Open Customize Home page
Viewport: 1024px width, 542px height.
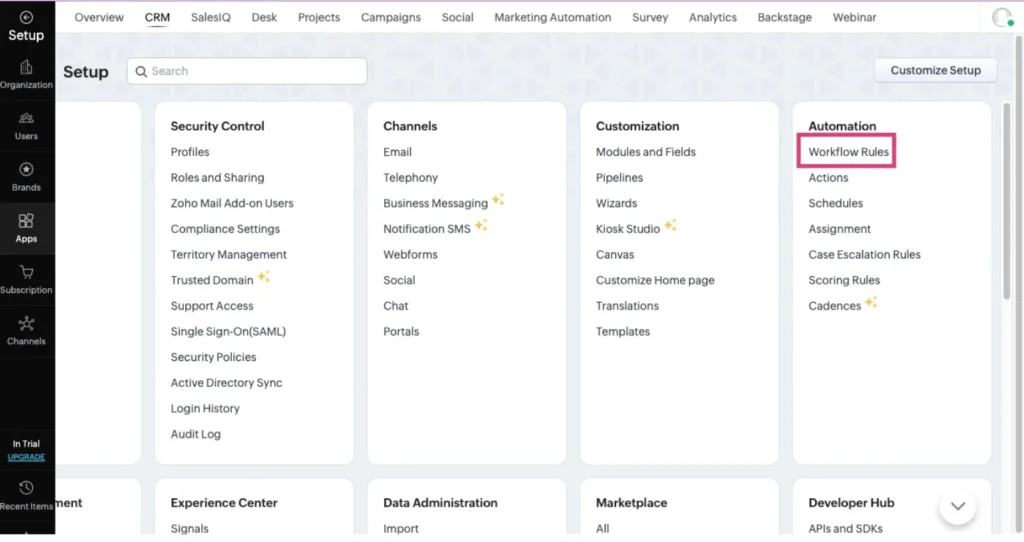tap(655, 280)
